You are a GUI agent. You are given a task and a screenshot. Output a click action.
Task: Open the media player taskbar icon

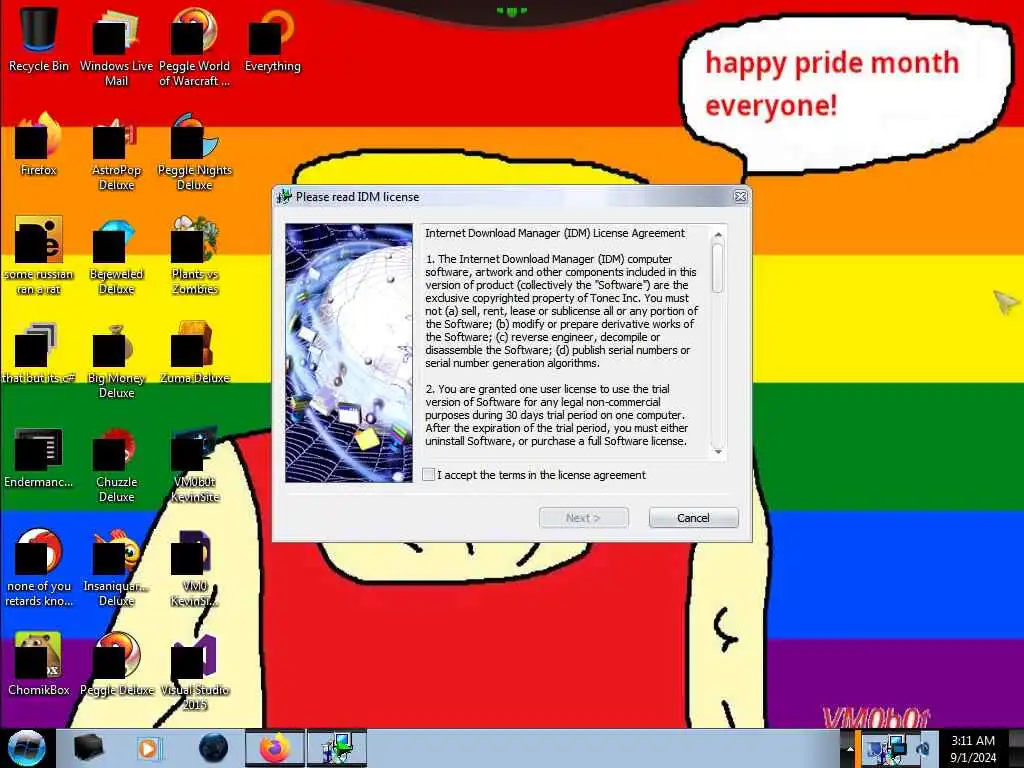coord(150,748)
